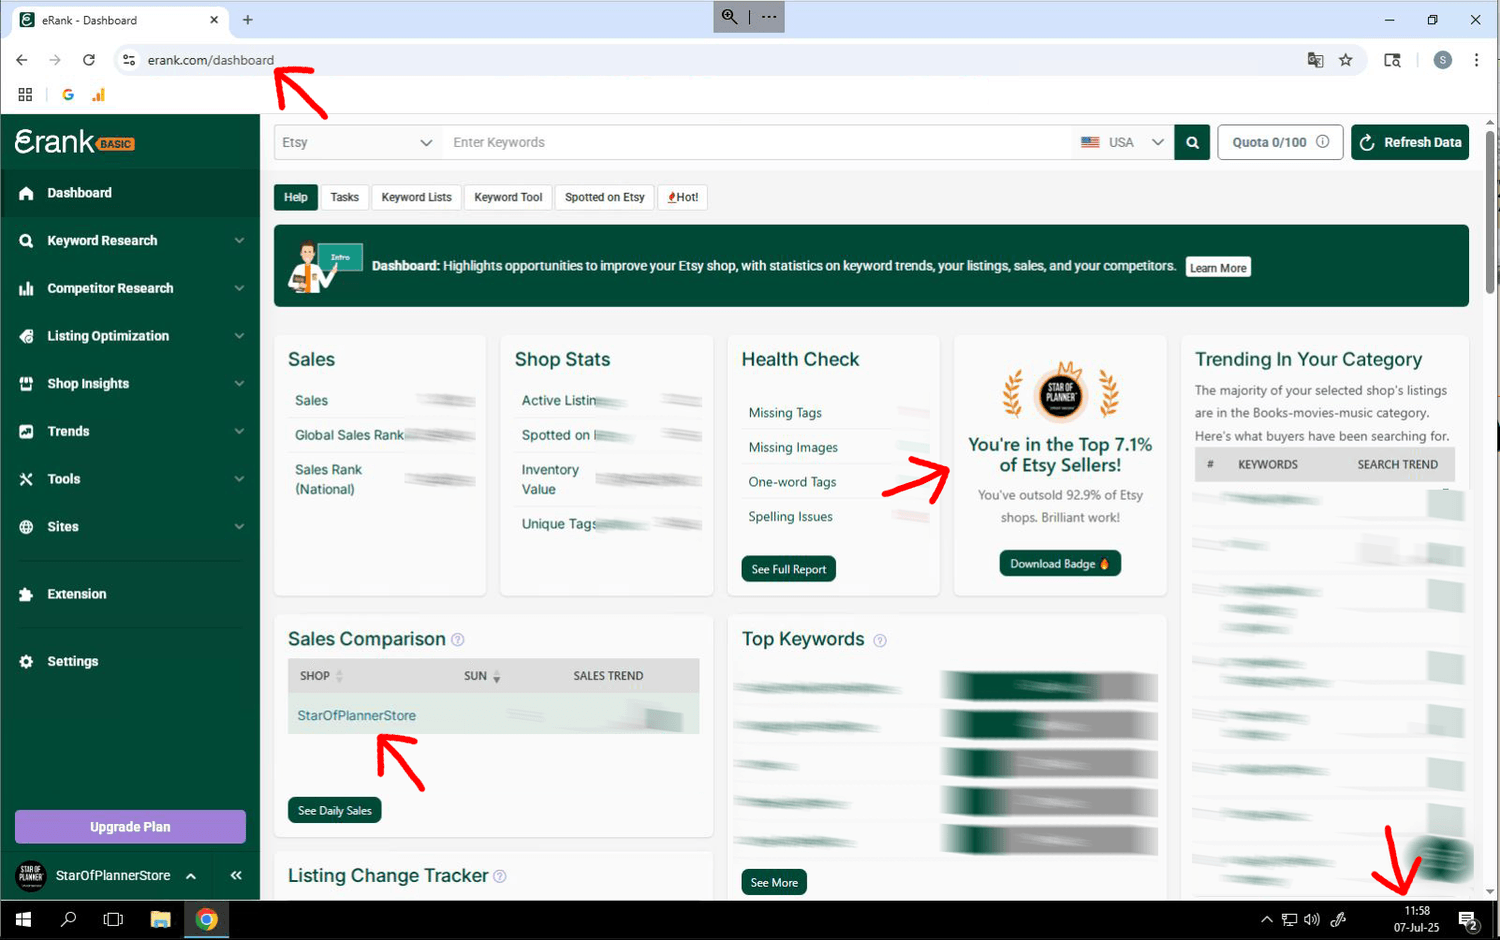The width and height of the screenshot is (1500, 940).
Task: Sort by SHOP column header
Action: coord(321,676)
